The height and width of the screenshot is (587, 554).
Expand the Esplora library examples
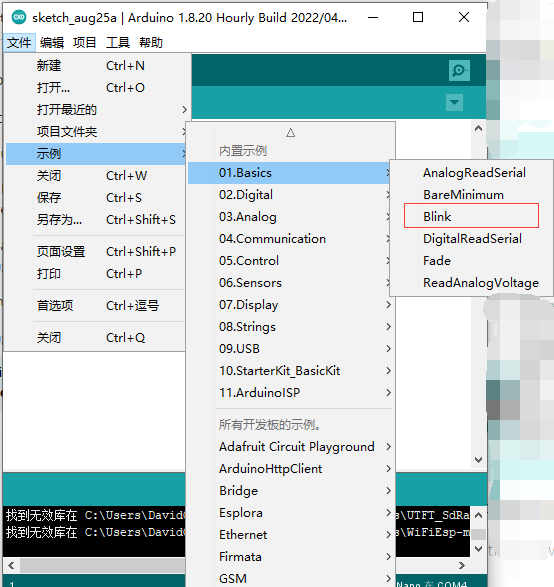[x=290, y=513]
